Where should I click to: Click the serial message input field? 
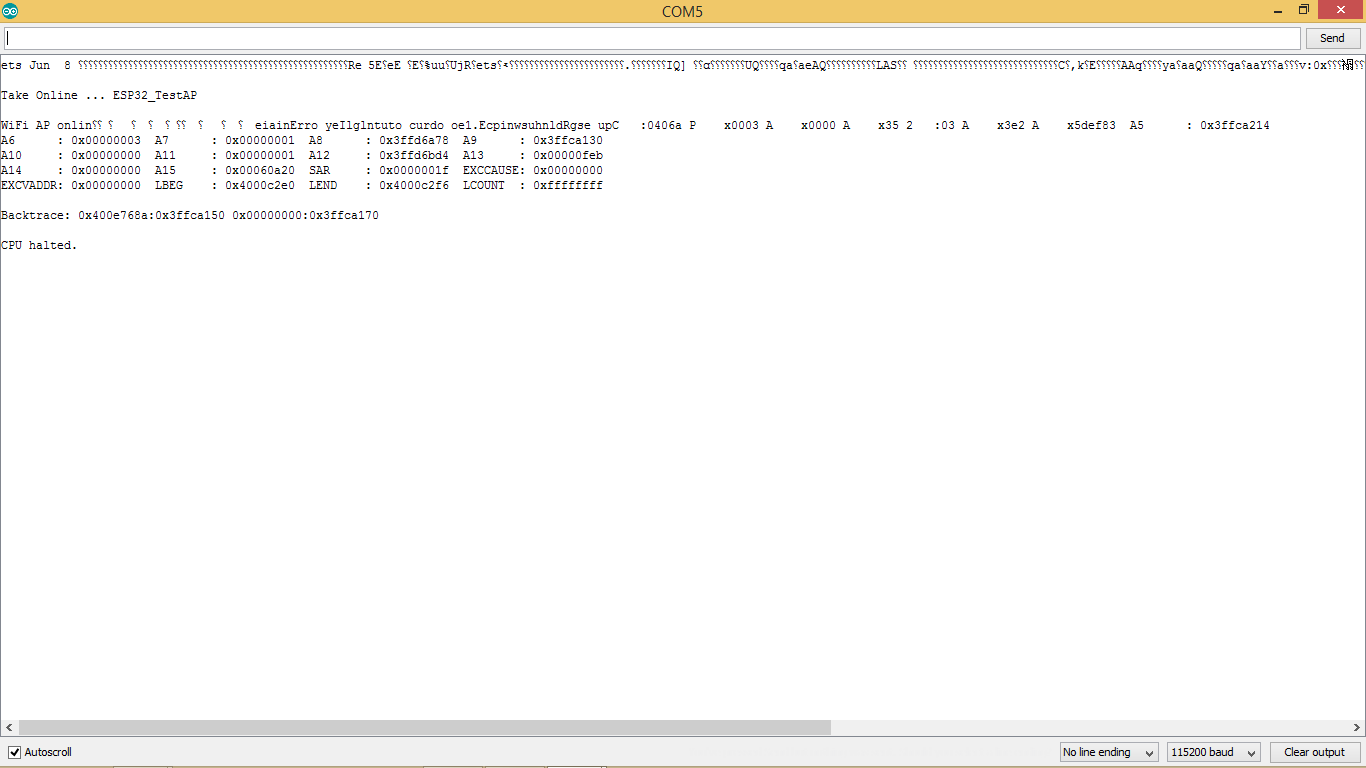click(653, 38)
